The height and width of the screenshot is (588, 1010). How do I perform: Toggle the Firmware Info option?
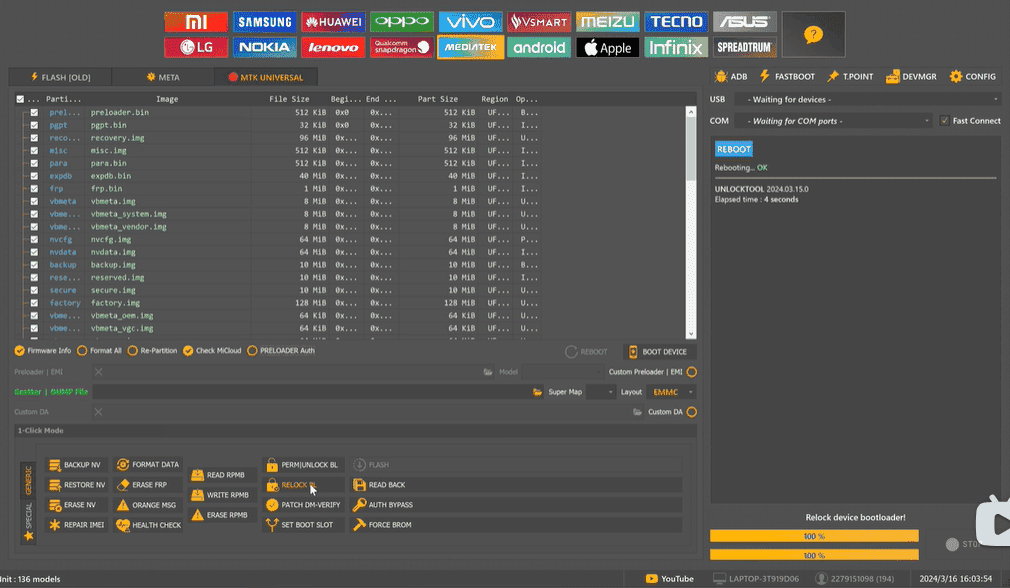[x=43, y=350]
